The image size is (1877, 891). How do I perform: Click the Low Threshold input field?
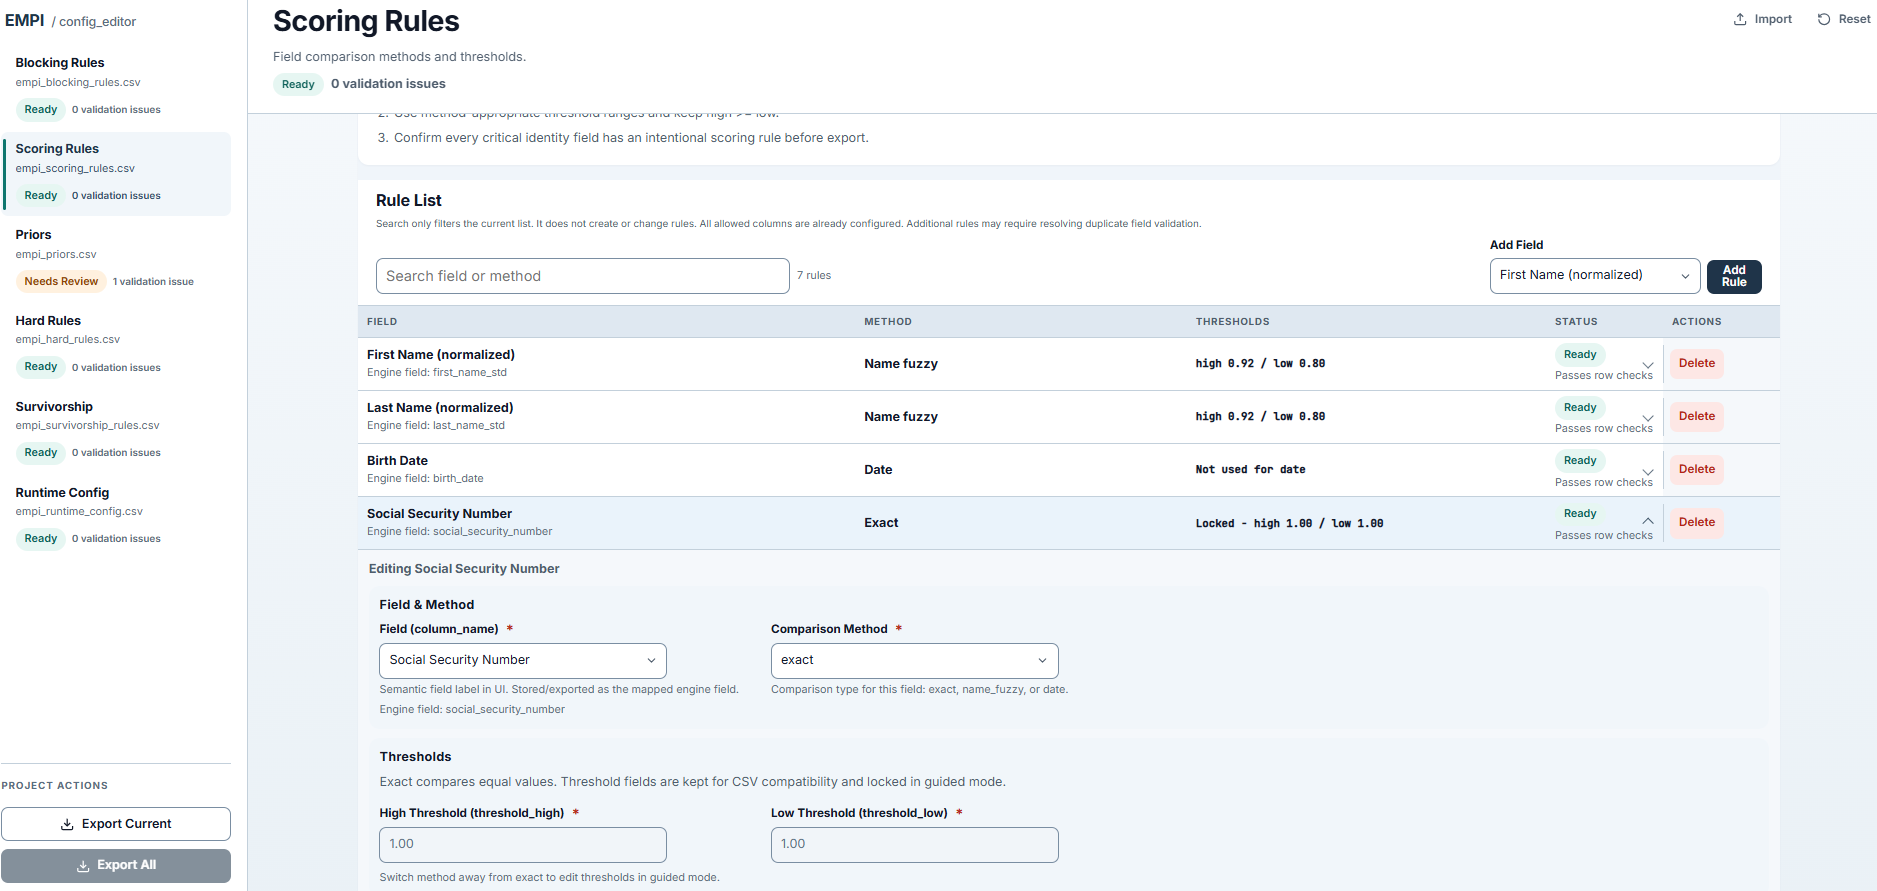pyautogui.click(x=914, y=845)
